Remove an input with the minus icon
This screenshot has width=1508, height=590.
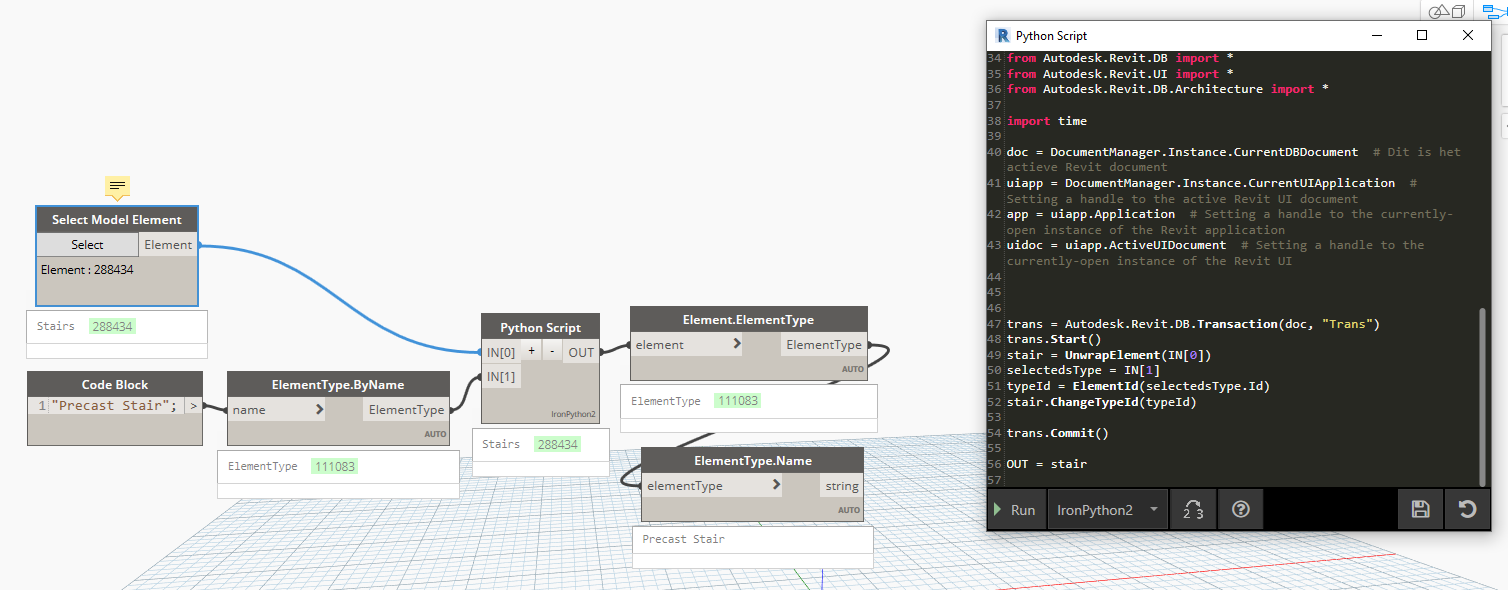pos(552,351)
